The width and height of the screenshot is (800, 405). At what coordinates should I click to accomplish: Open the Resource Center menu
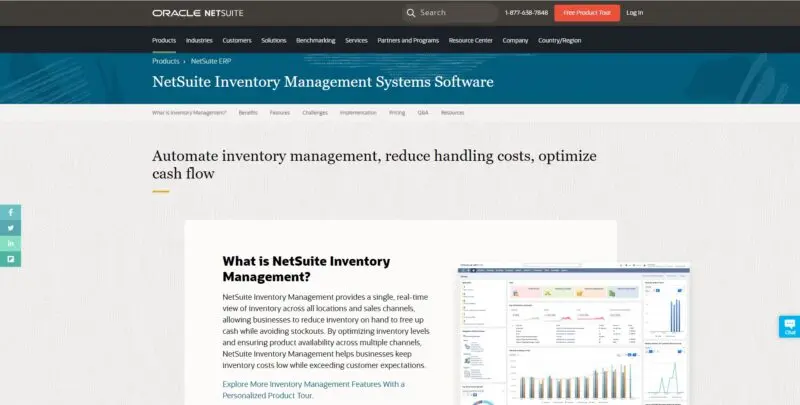[x=470, y=40]
